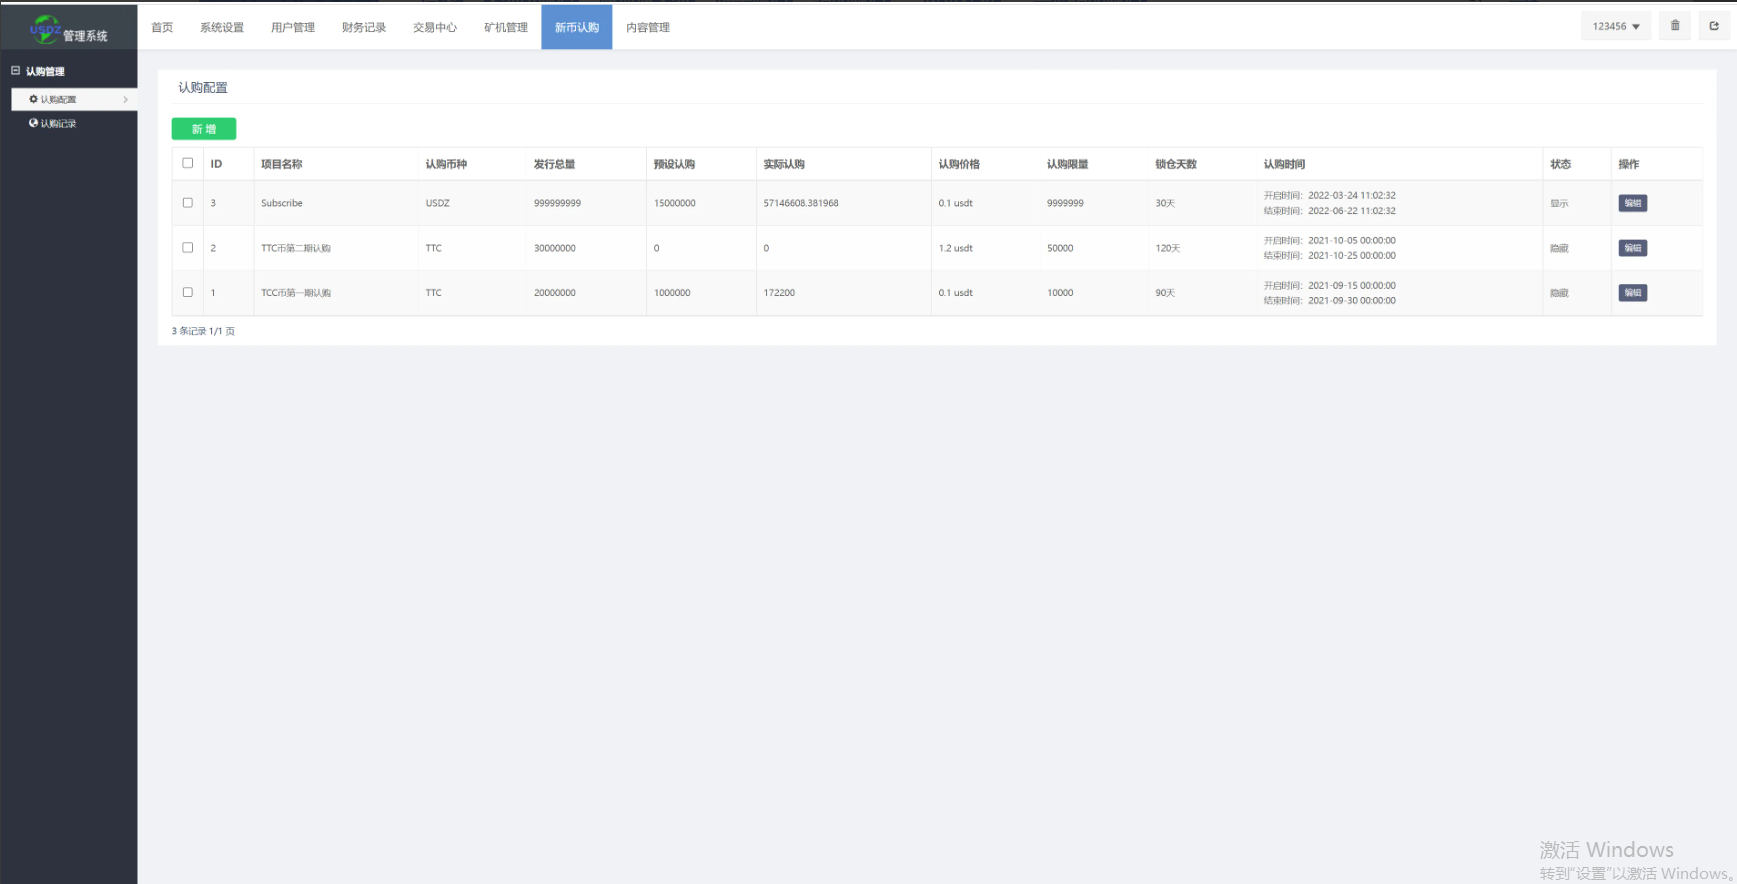Edit the TCC币第一期认购 row via 编辑
Viewport: 1737px width, 884px height.
pos(1632,293)
